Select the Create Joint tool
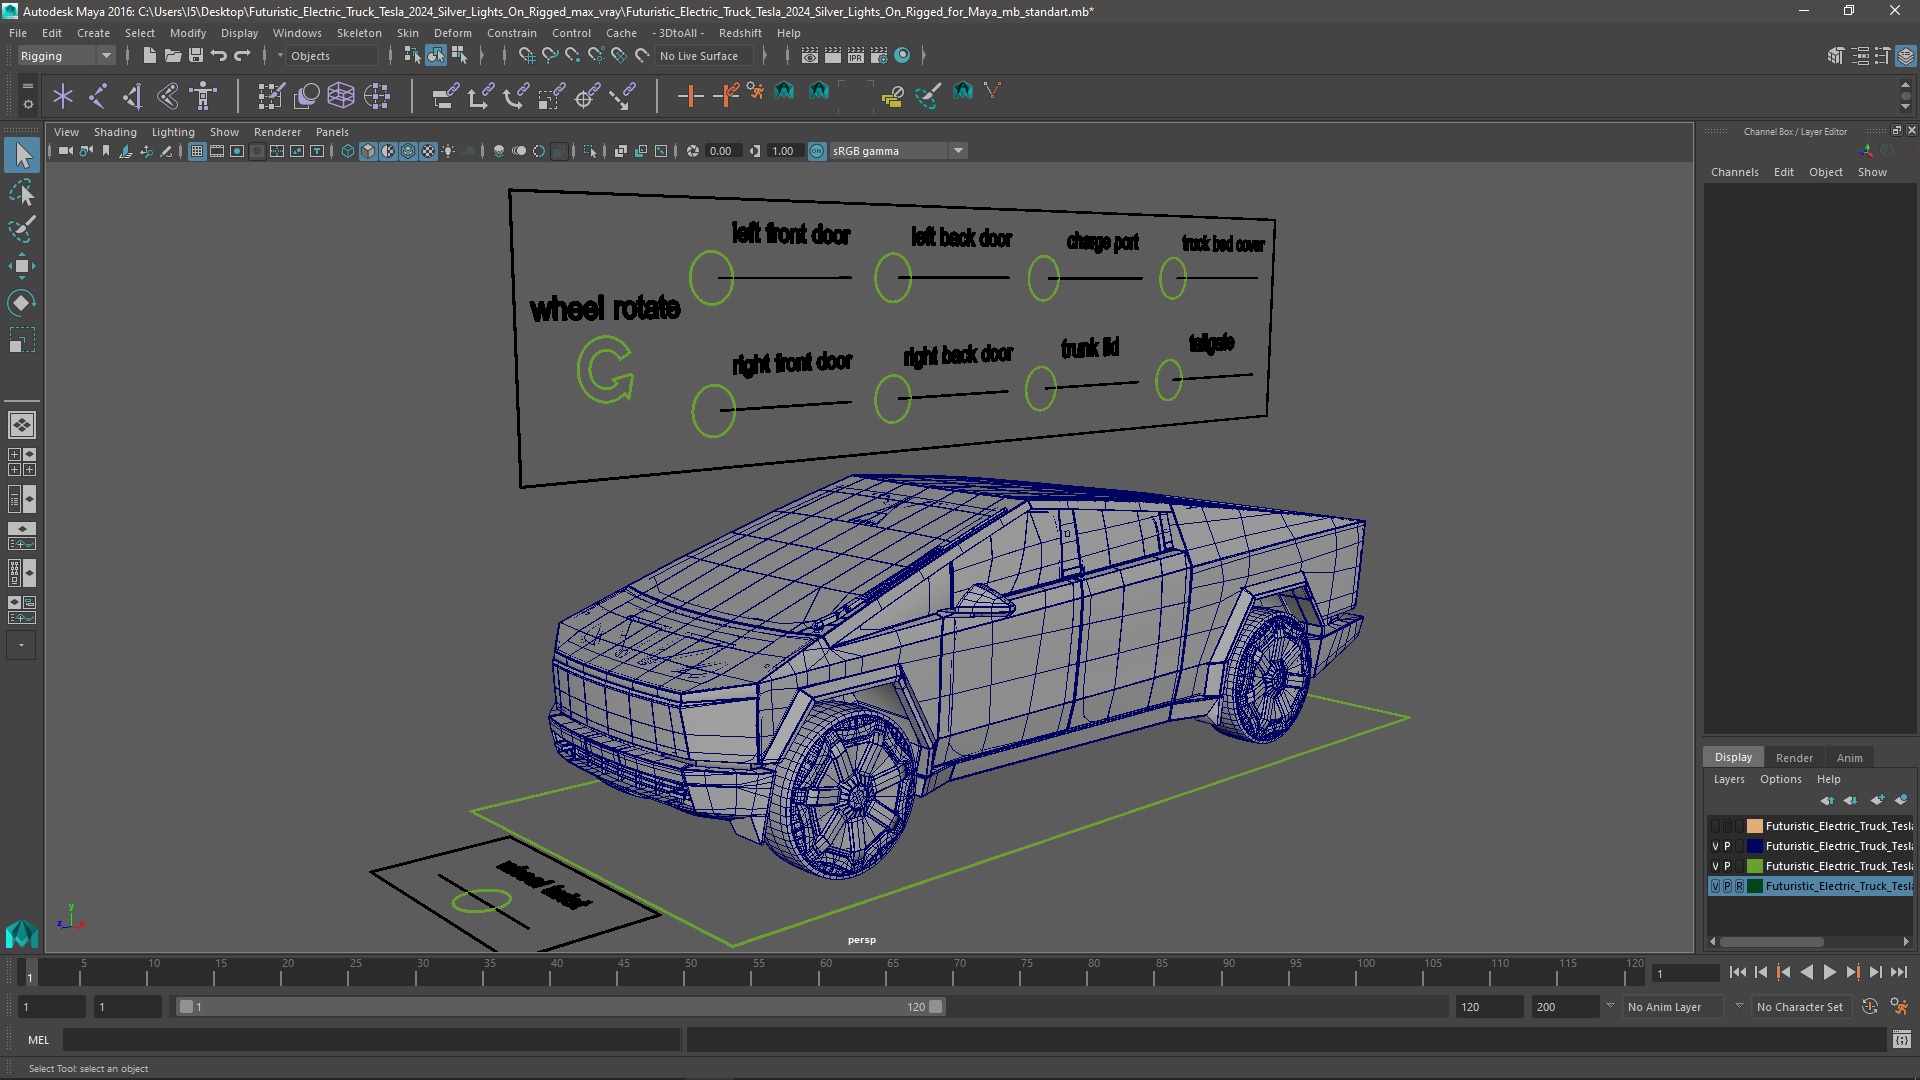1920x1080 pixels. (x=98, y=96)
